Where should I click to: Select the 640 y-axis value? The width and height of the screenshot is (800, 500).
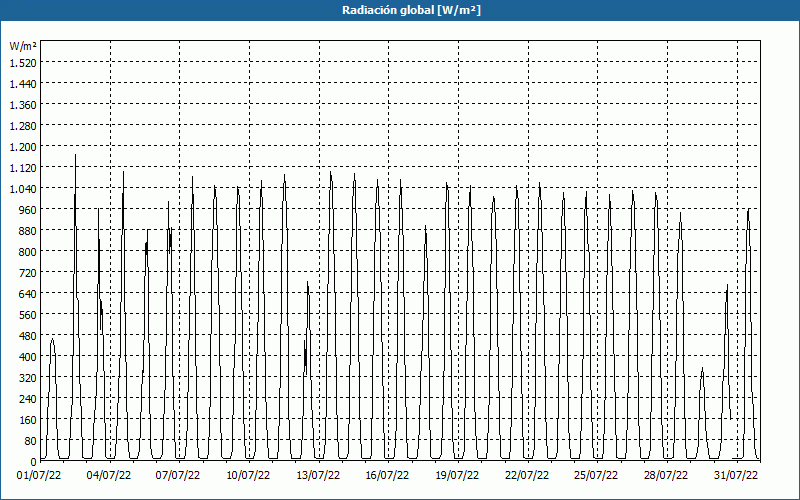(28, 294)
